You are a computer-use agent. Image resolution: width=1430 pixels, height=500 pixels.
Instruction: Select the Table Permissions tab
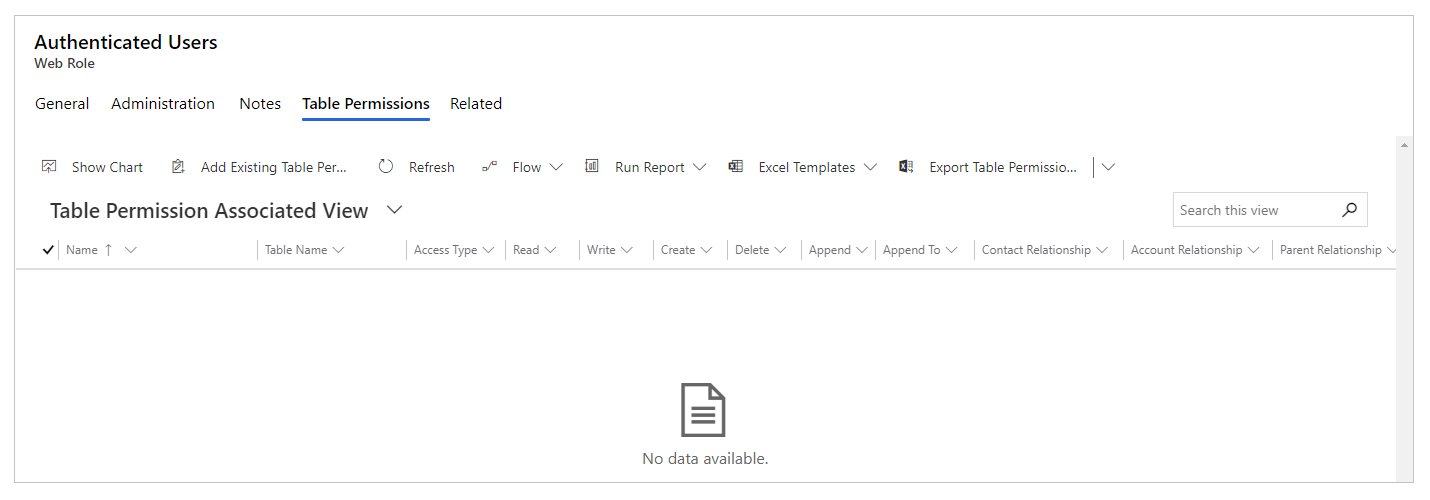[366, 104]
